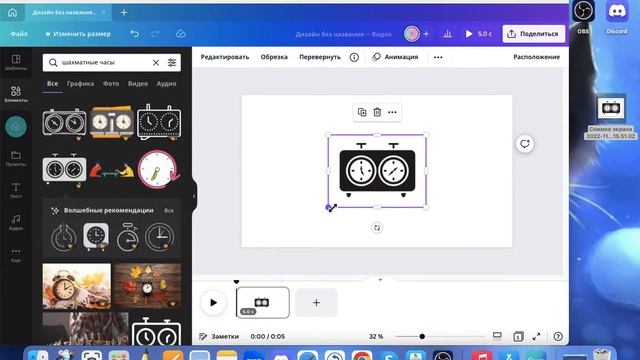The height and width of the screenshot is (360, 640).
Task: Duplicate selected element icon
Action: click(x=362, y=112)
